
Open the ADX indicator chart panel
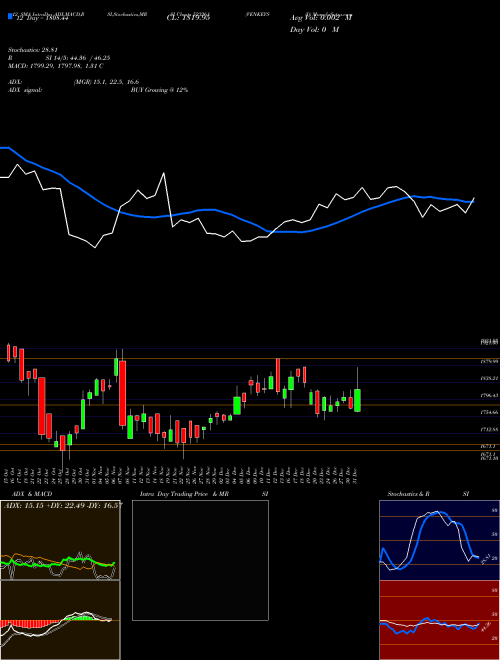pyautogui.click(x=60, y=540)
